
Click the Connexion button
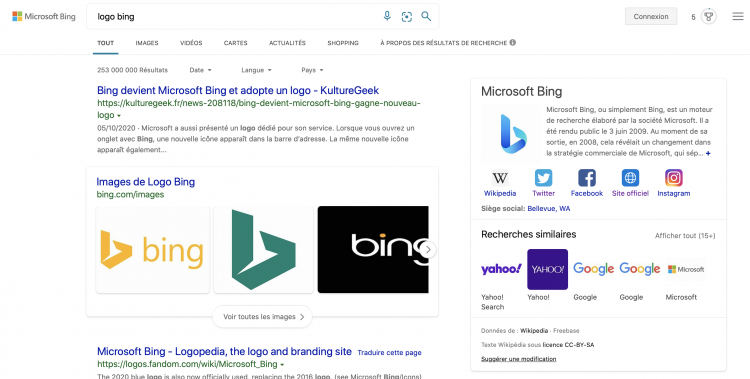651,16
